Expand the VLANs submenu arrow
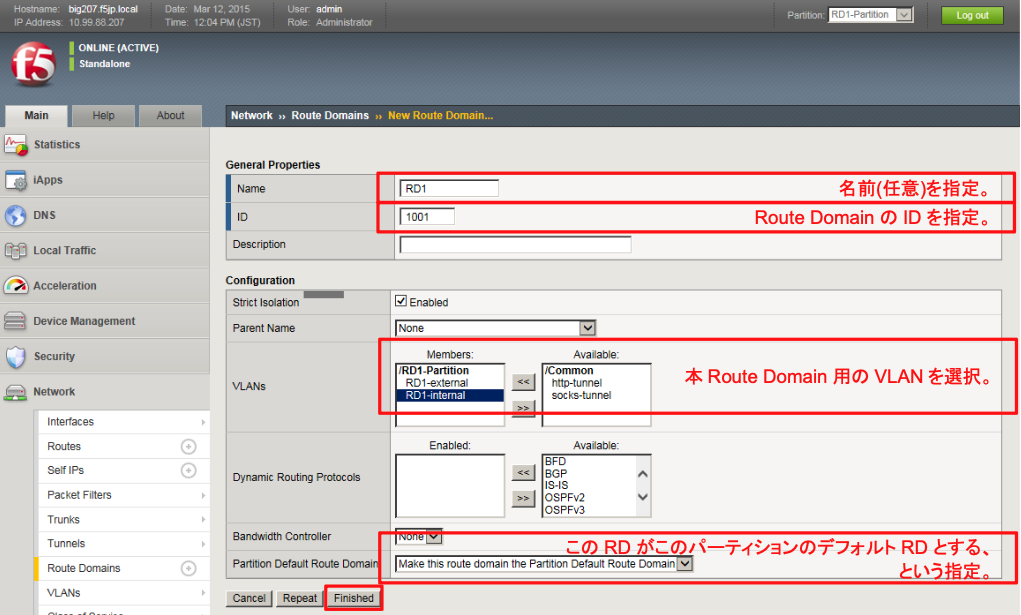 (x=203, y=593)
